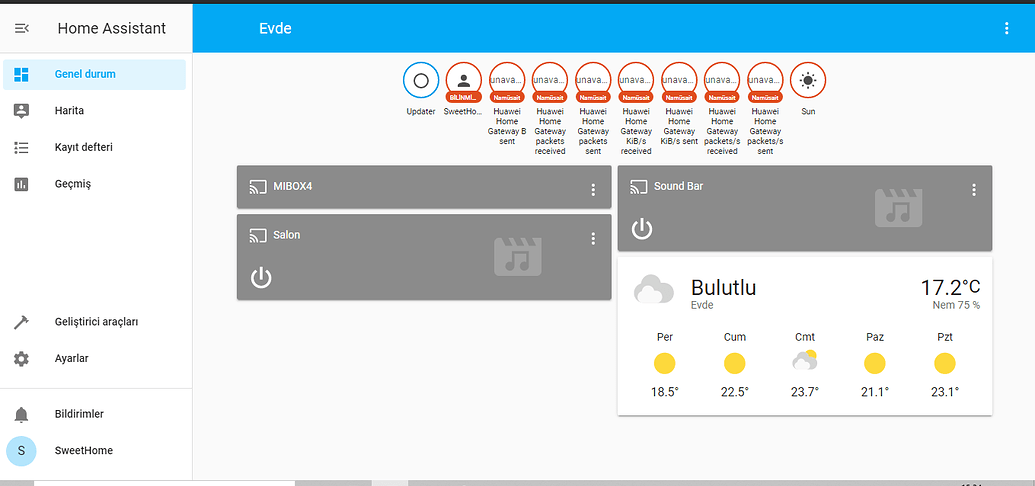Click the Bulutlu weather heading
Viewport: 1035px width, 486px height.
coord(723,288)
